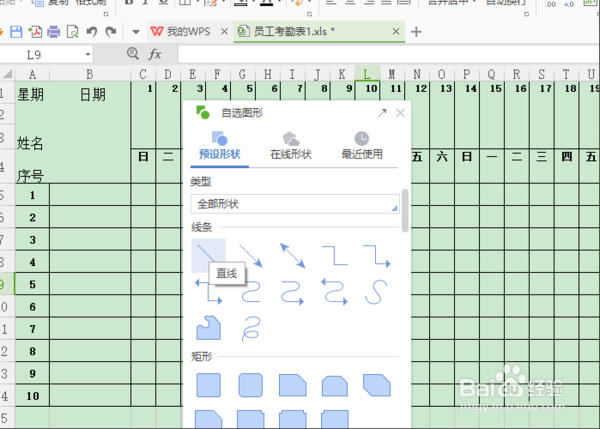This screenshot has height=429, width=600.
Task: Click the L9 Name Box
Action: coord(42,55)
